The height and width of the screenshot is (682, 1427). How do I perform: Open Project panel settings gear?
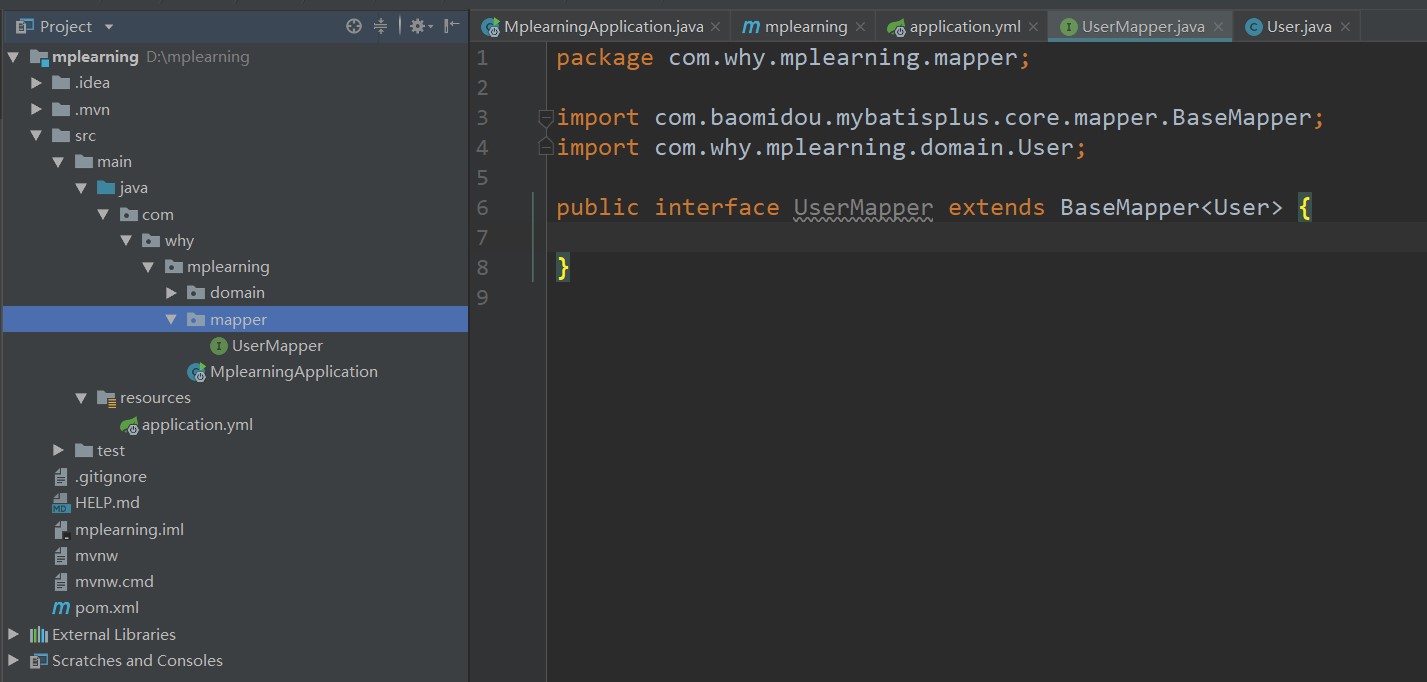click(x=419, y=26)
